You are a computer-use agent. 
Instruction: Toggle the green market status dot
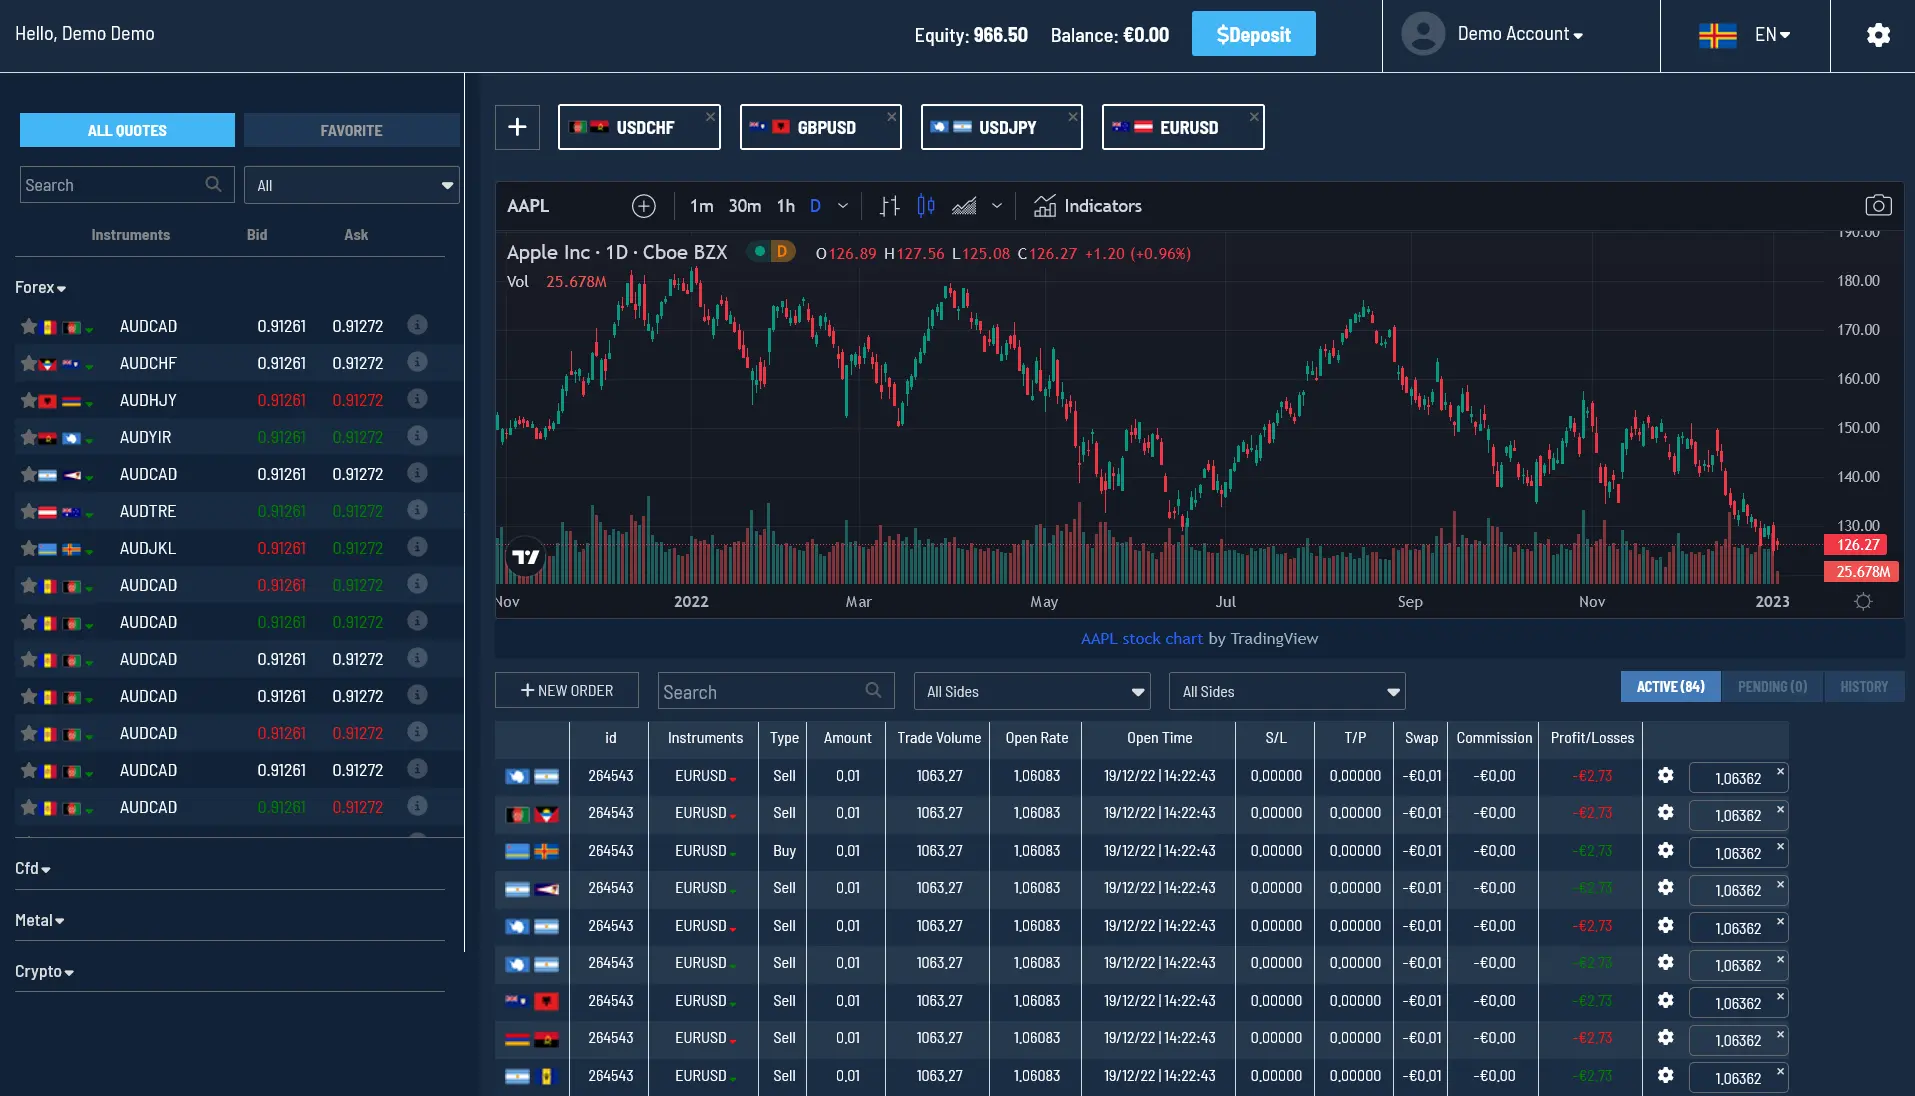coord(759,252)
